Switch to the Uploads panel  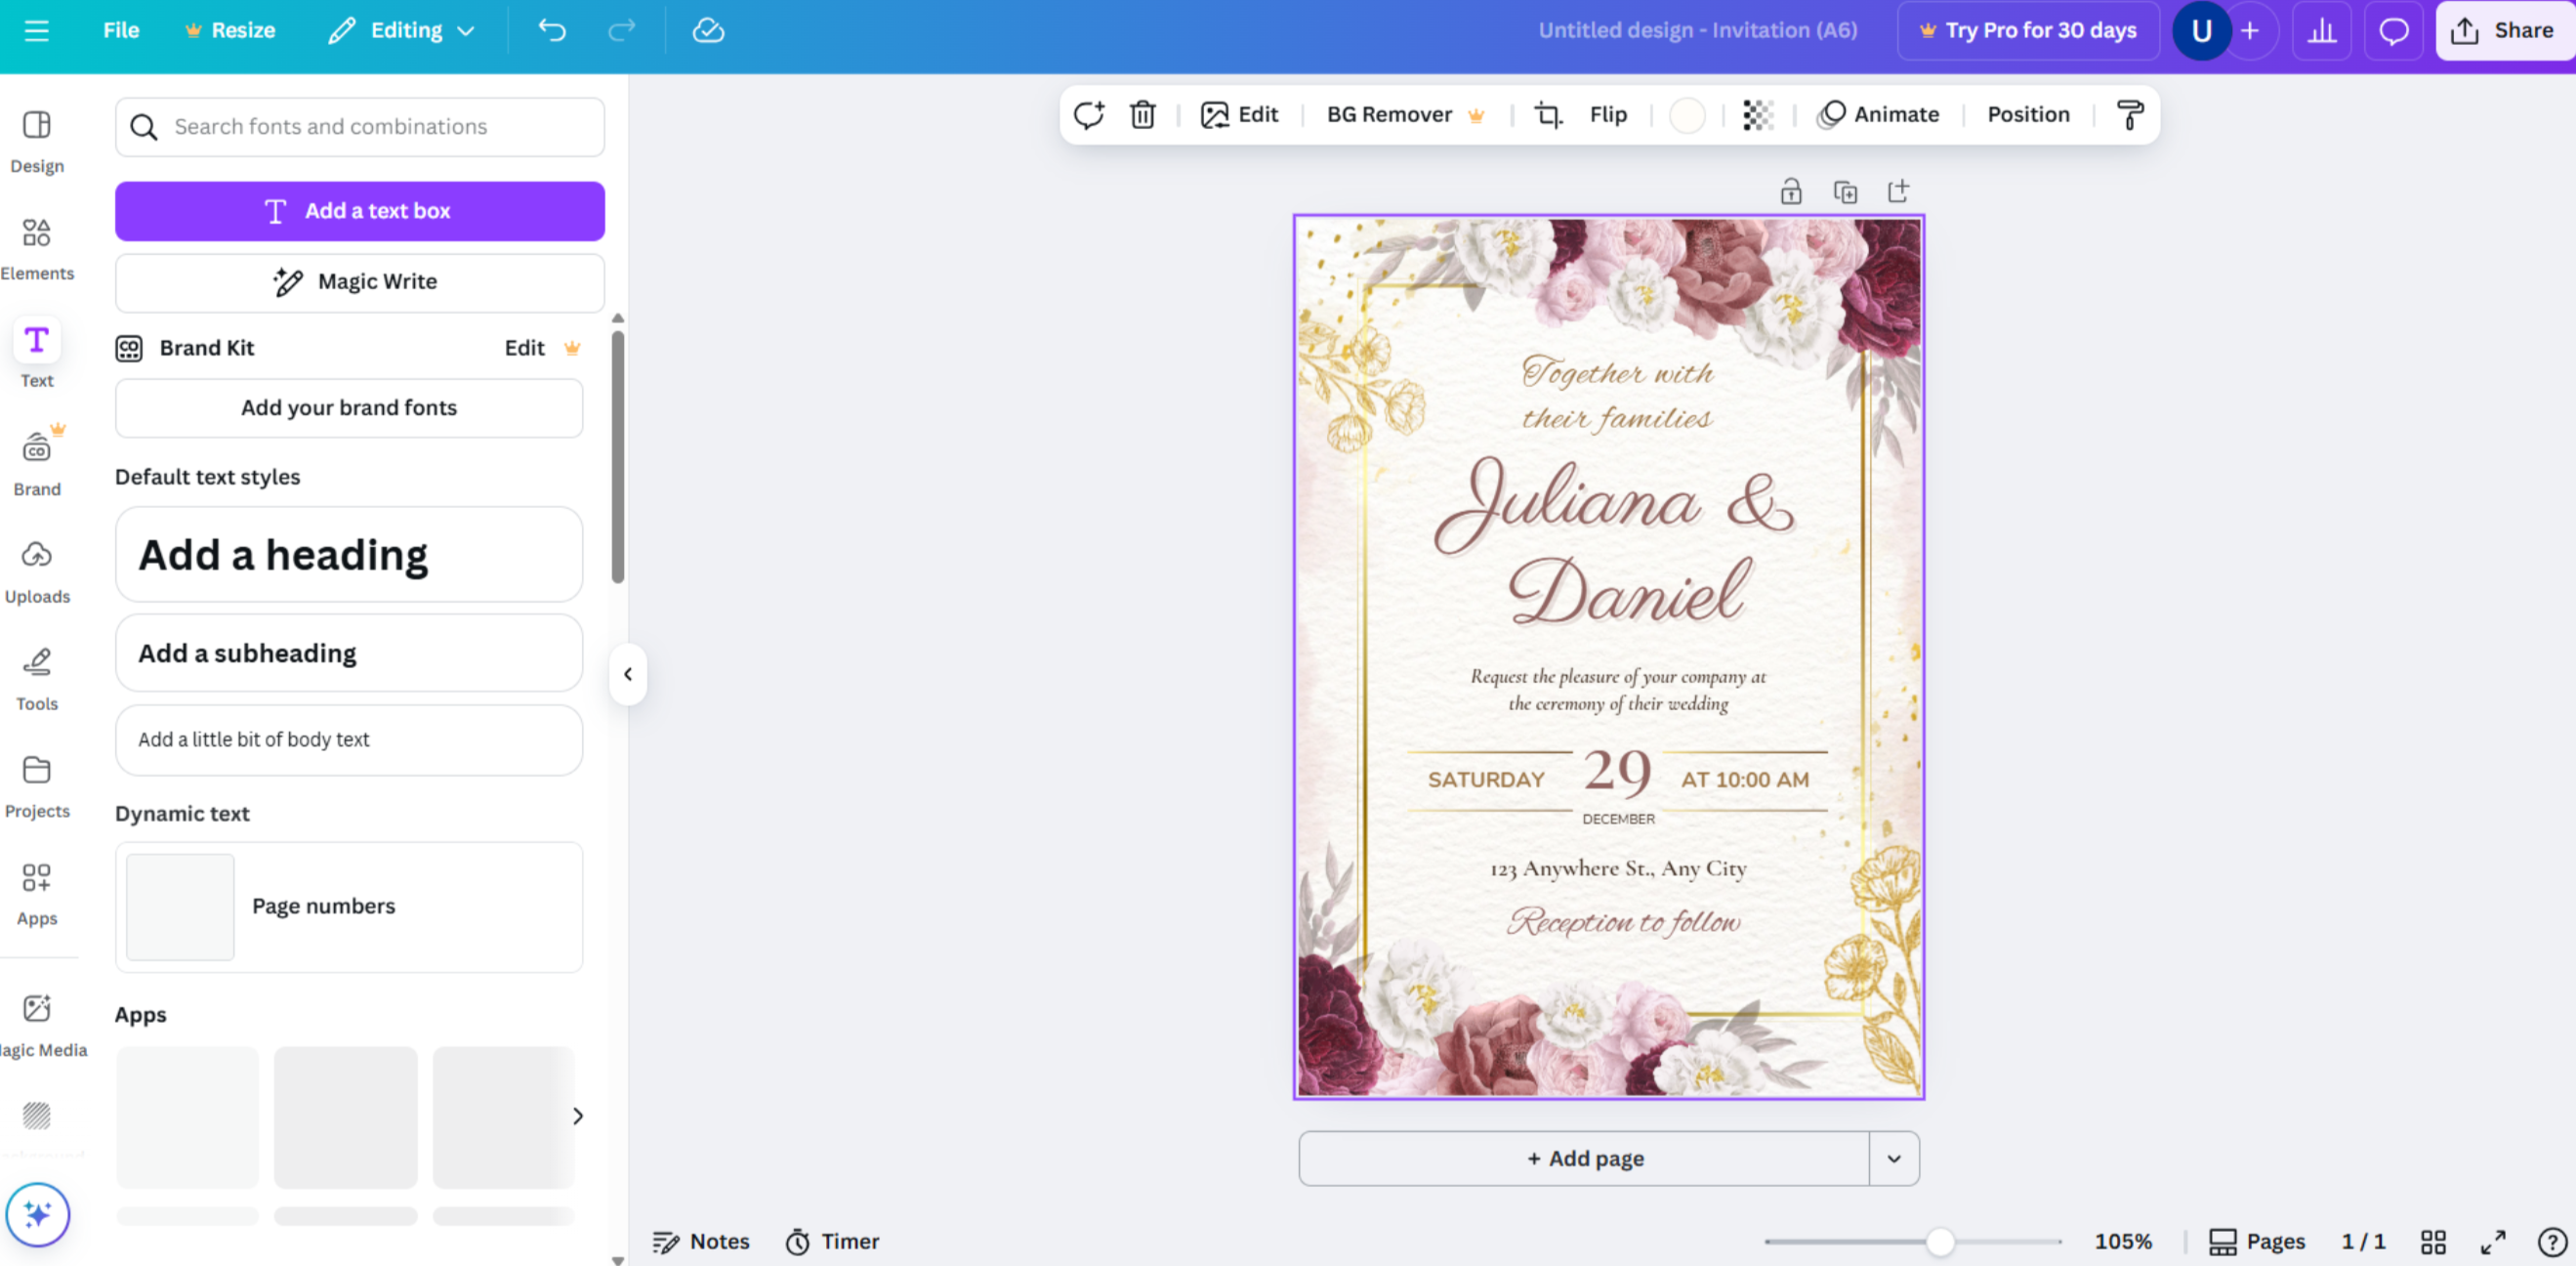pyautogui.click(x=37, y=570)
